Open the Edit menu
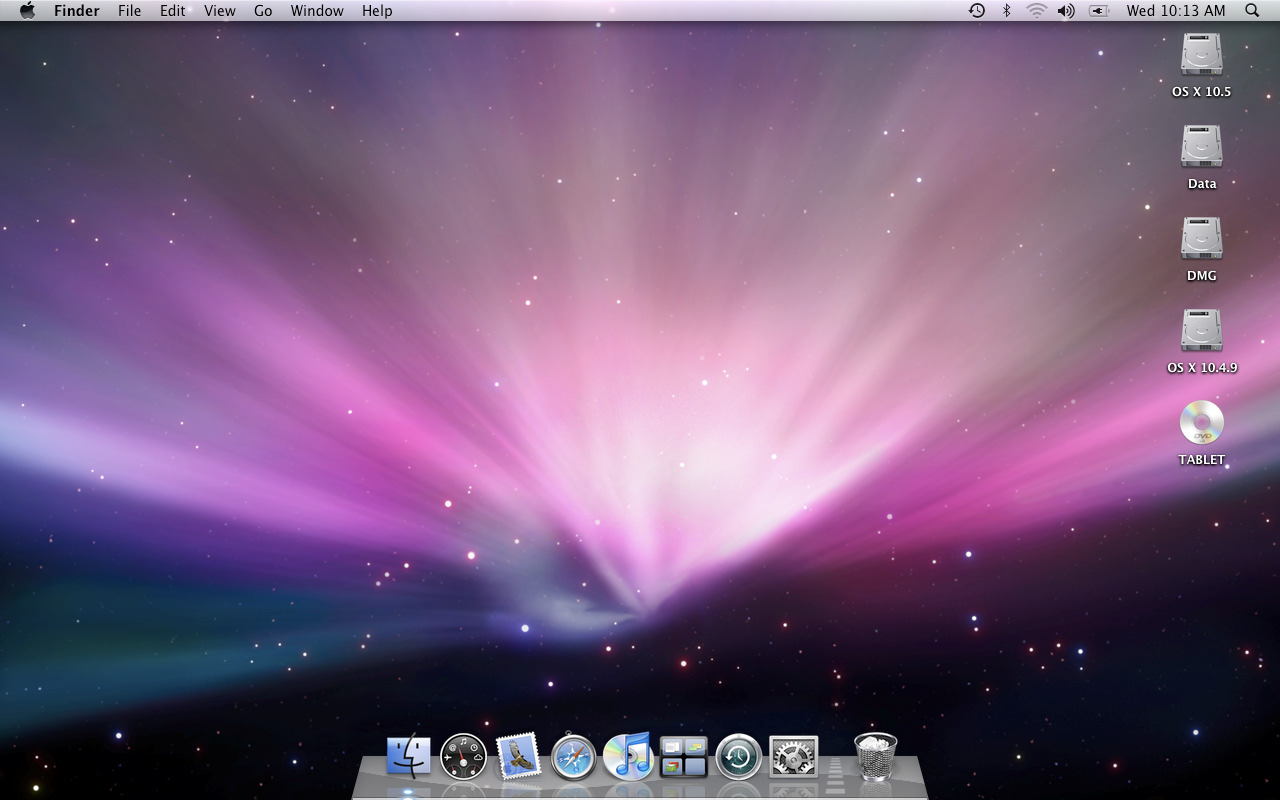The width and height of the screenshot is (1280, 800). click(172, 10)
